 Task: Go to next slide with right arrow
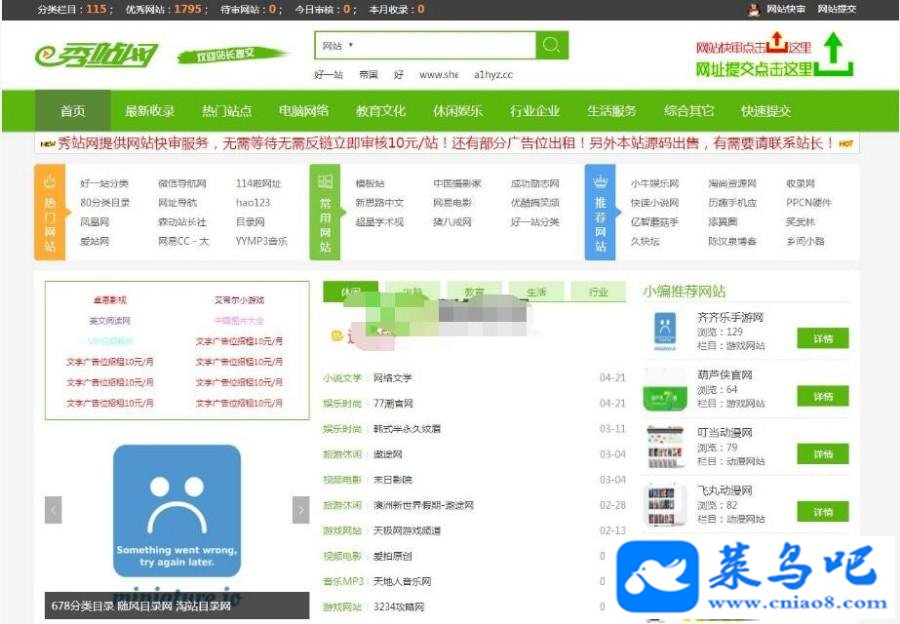(x=301, y=510)
